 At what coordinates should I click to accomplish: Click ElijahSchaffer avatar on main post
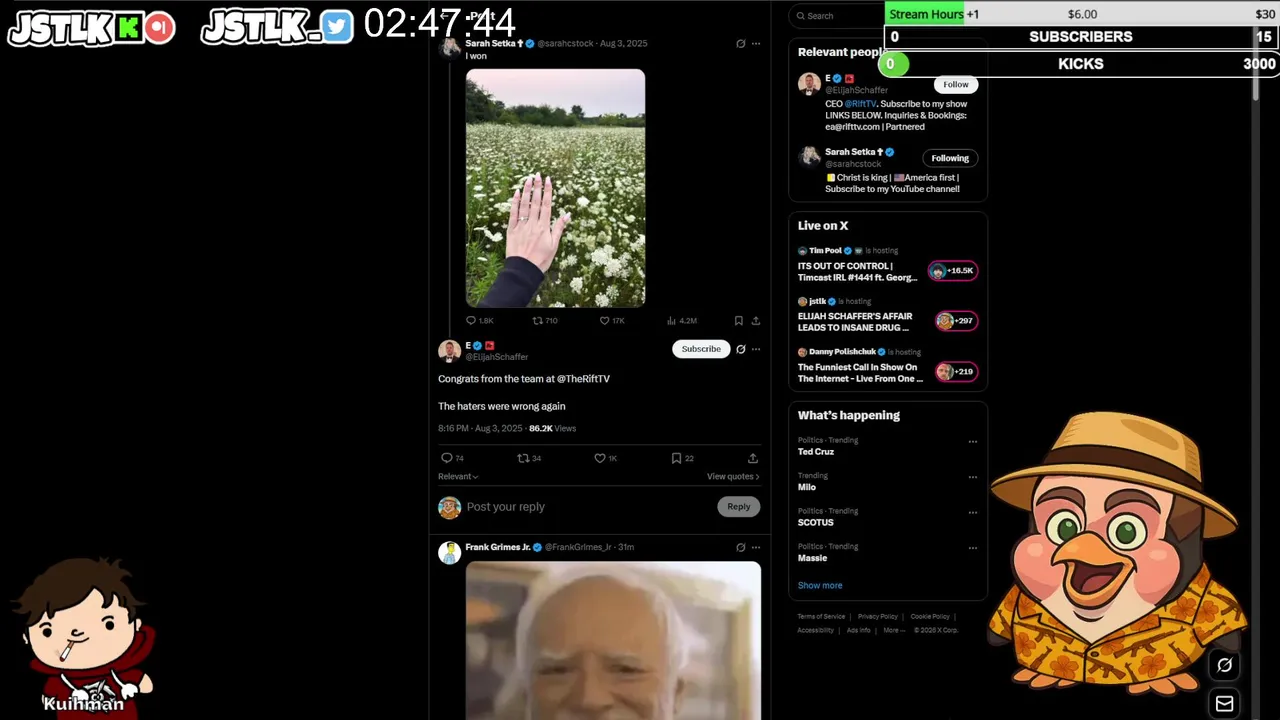(x=449, y=351)
